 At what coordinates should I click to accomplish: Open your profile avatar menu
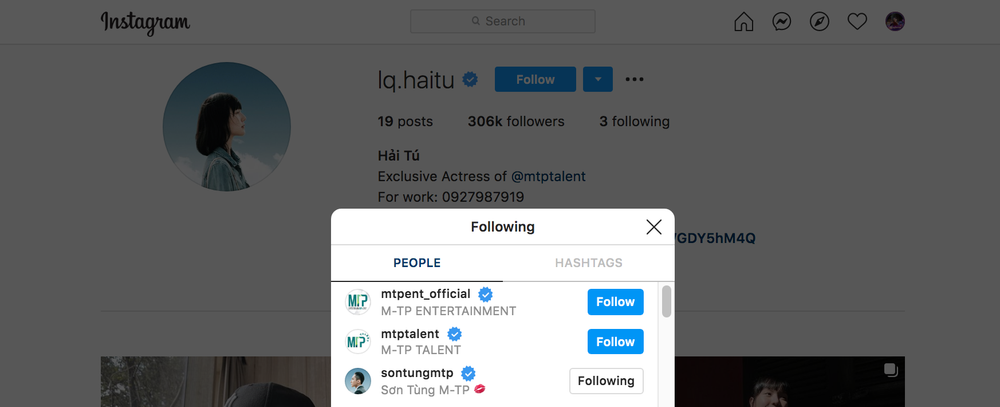click(x=895, y=22)
